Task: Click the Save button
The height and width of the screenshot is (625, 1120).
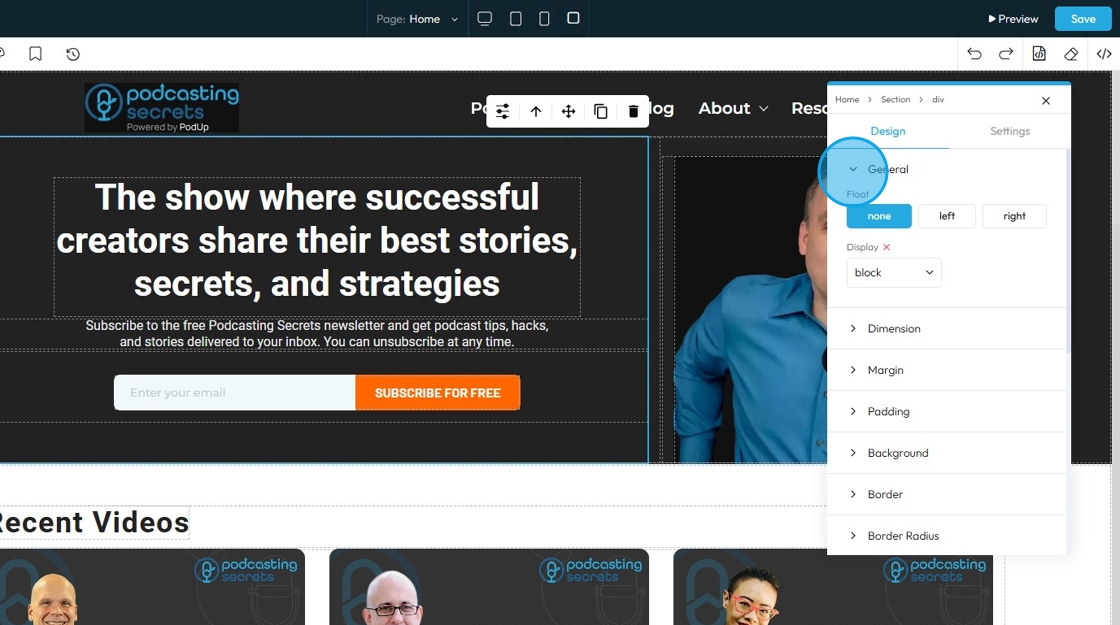Action: 1083,19
